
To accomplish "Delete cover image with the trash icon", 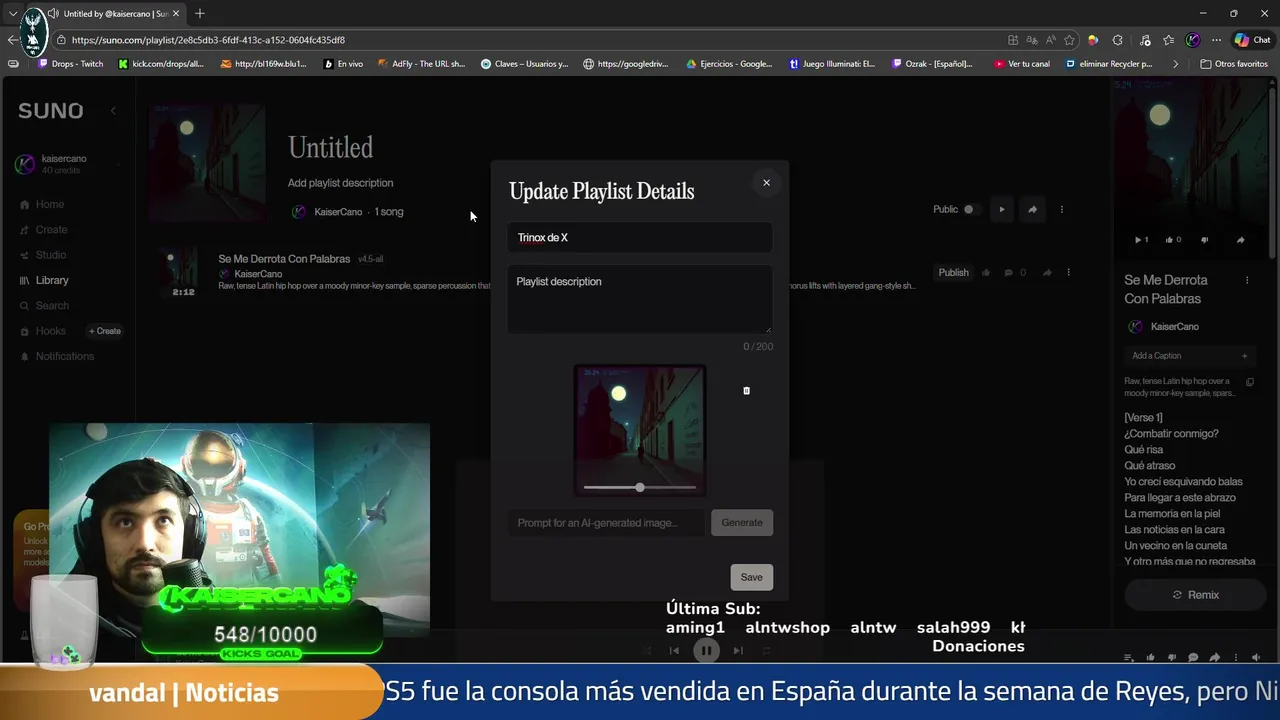I will [x=746, y=391].
